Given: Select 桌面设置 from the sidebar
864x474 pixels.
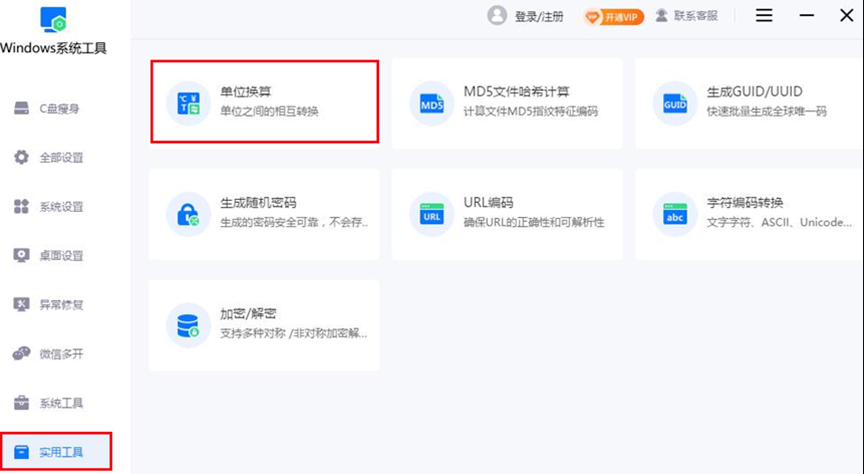Looking at the screenshot, I should (61, 256).
